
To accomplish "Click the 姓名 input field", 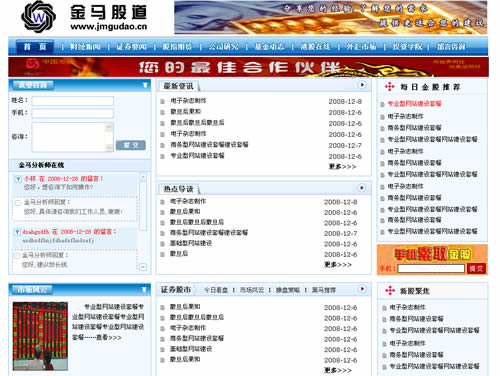I will pyautogui.click(x=73, y=101).
